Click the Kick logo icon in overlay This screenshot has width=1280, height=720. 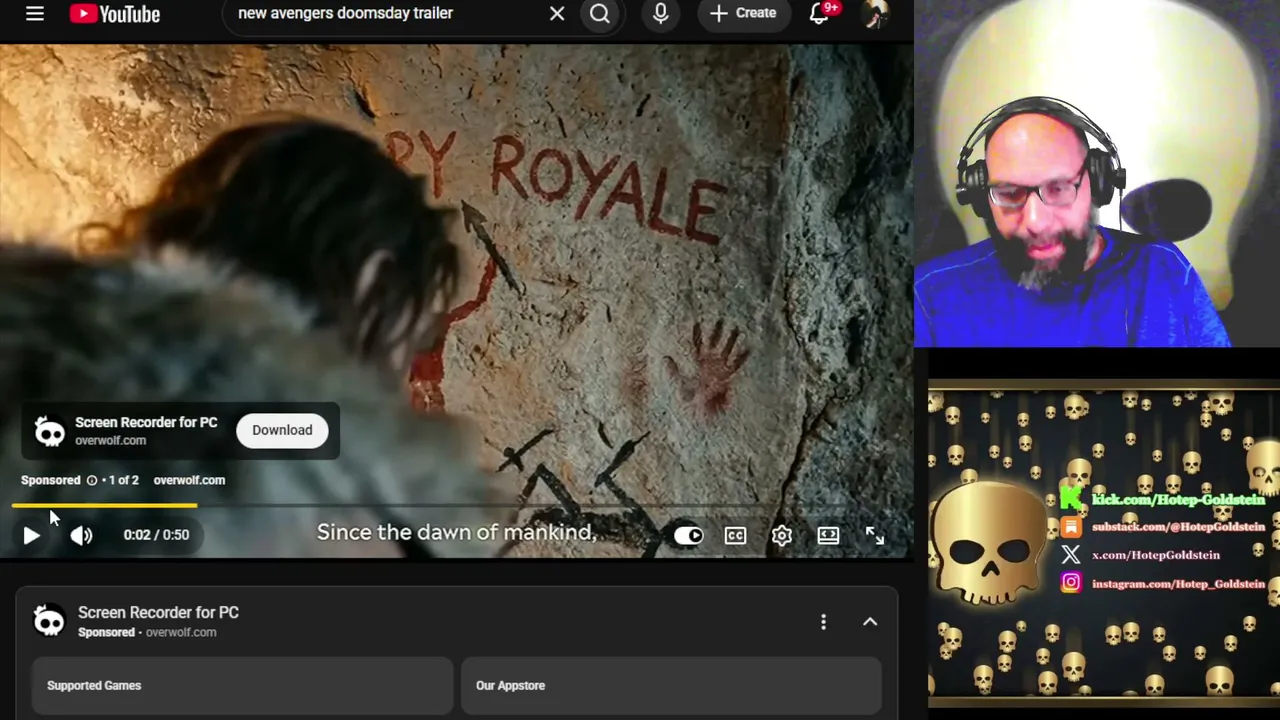[x=1071, y=498]
